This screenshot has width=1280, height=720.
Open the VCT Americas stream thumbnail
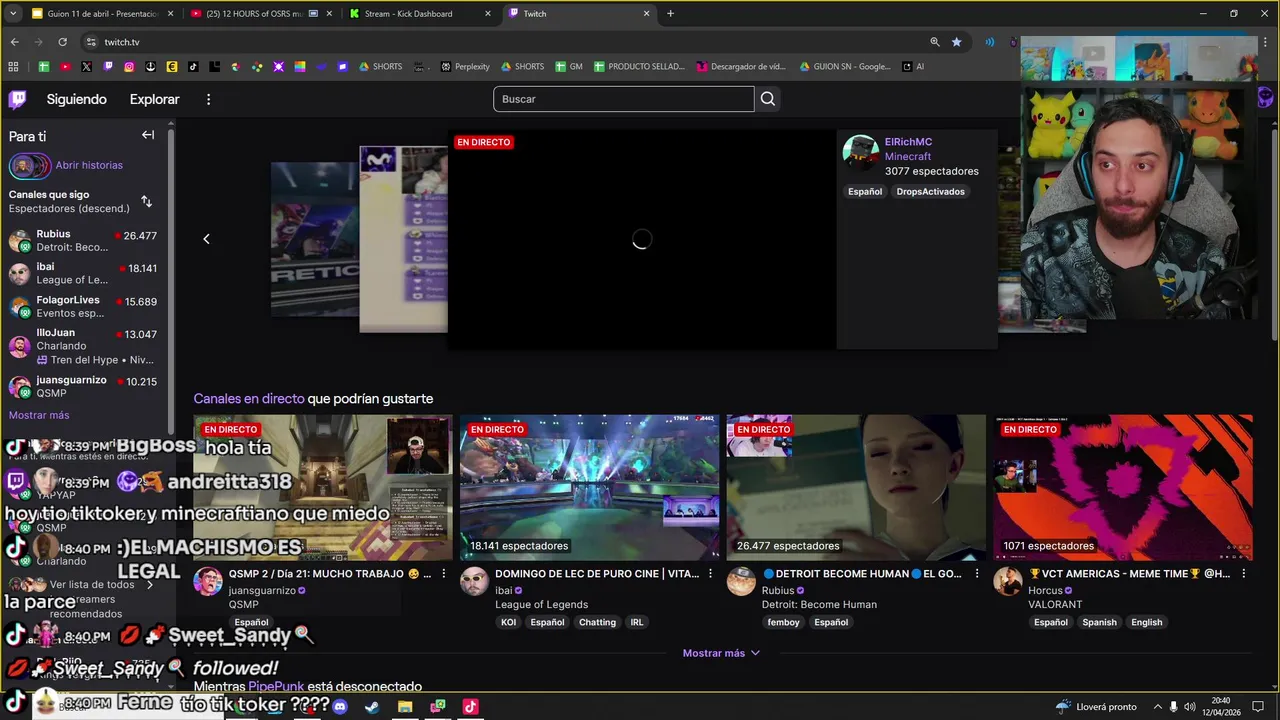click(x=1122, y=488)
